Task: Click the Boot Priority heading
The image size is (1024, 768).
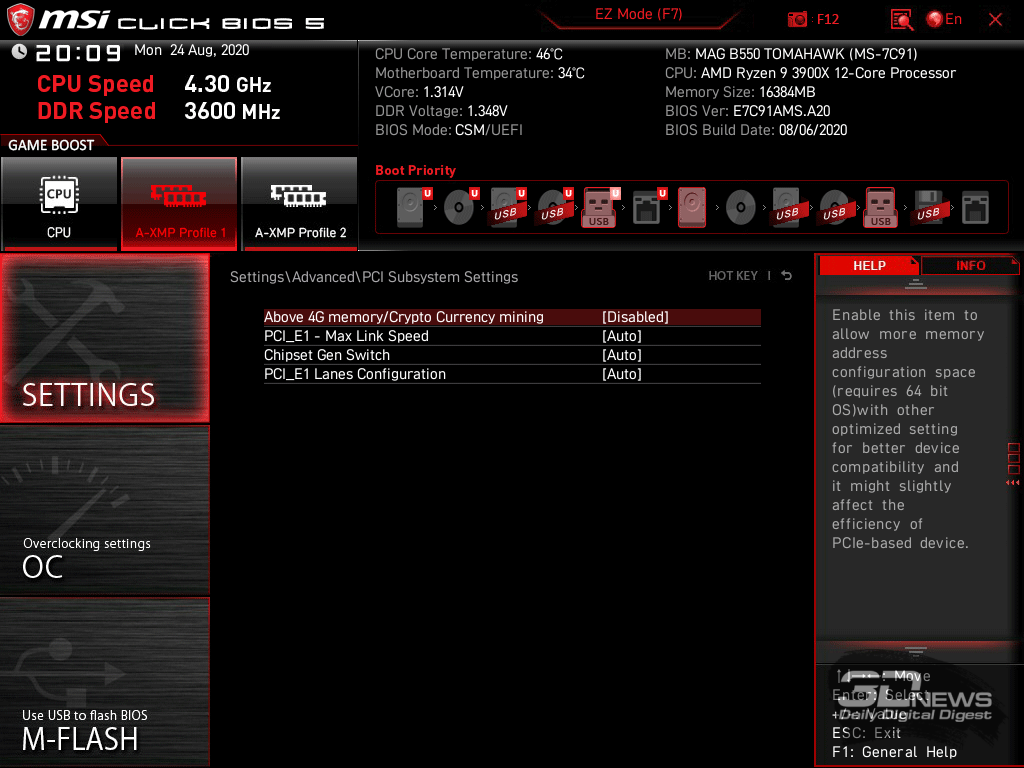Action: coord(415,170)
